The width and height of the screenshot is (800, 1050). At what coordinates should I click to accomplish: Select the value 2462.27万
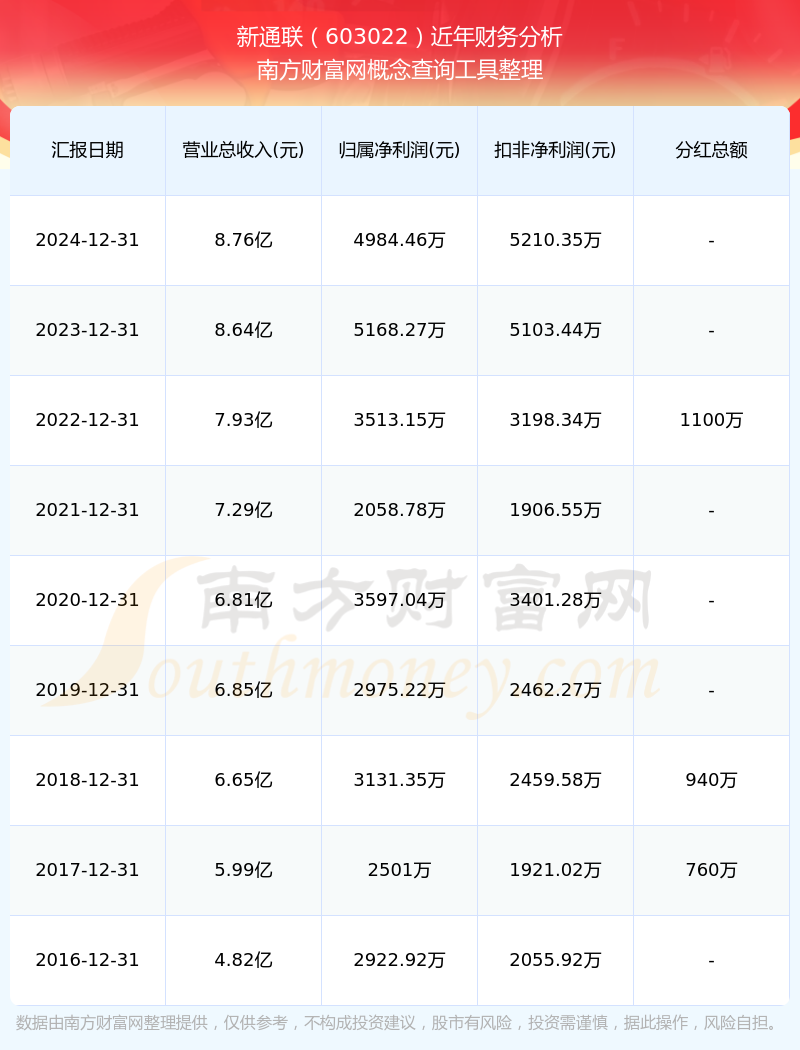click(x=555, y=690)
